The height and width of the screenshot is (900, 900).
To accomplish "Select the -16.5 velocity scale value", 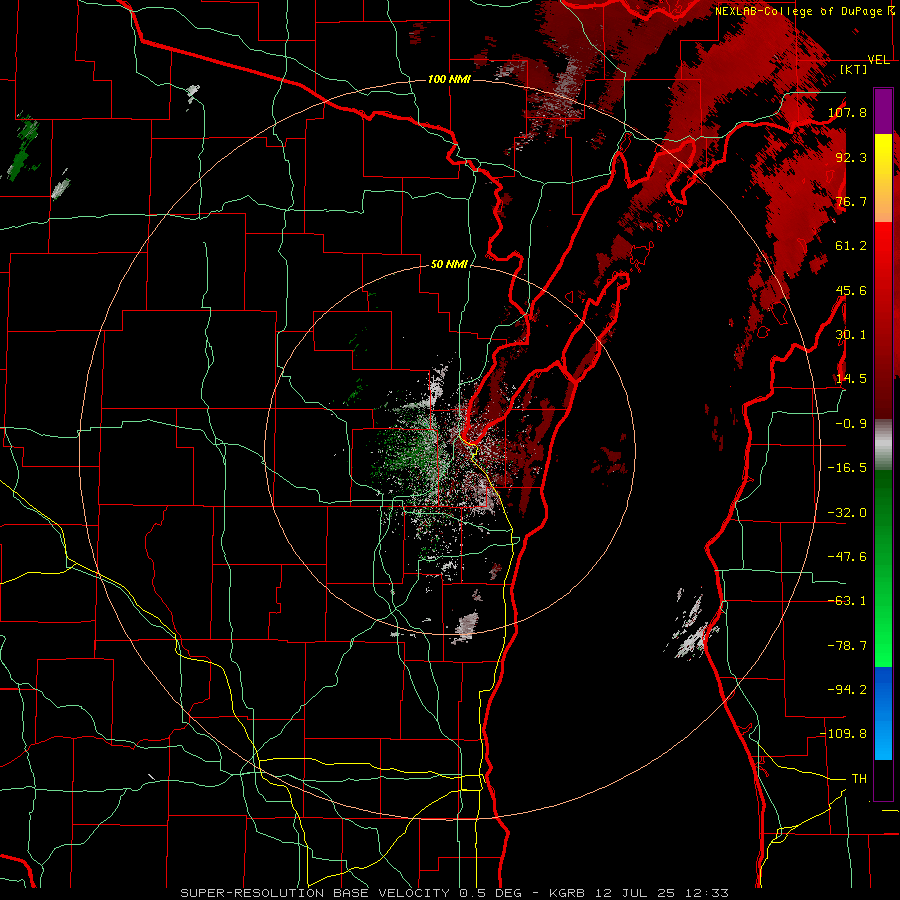I will coord(847,467).
